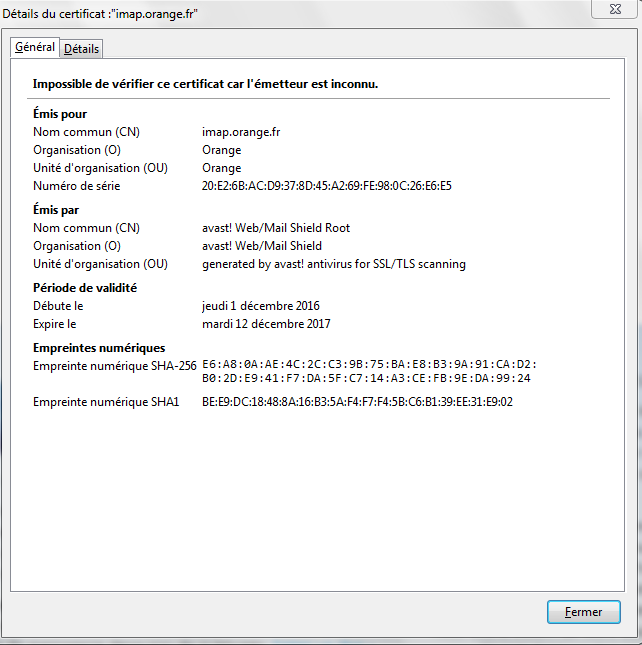Select the Général tab
This screenshot has height=645, width=642.
coord(35,47)
